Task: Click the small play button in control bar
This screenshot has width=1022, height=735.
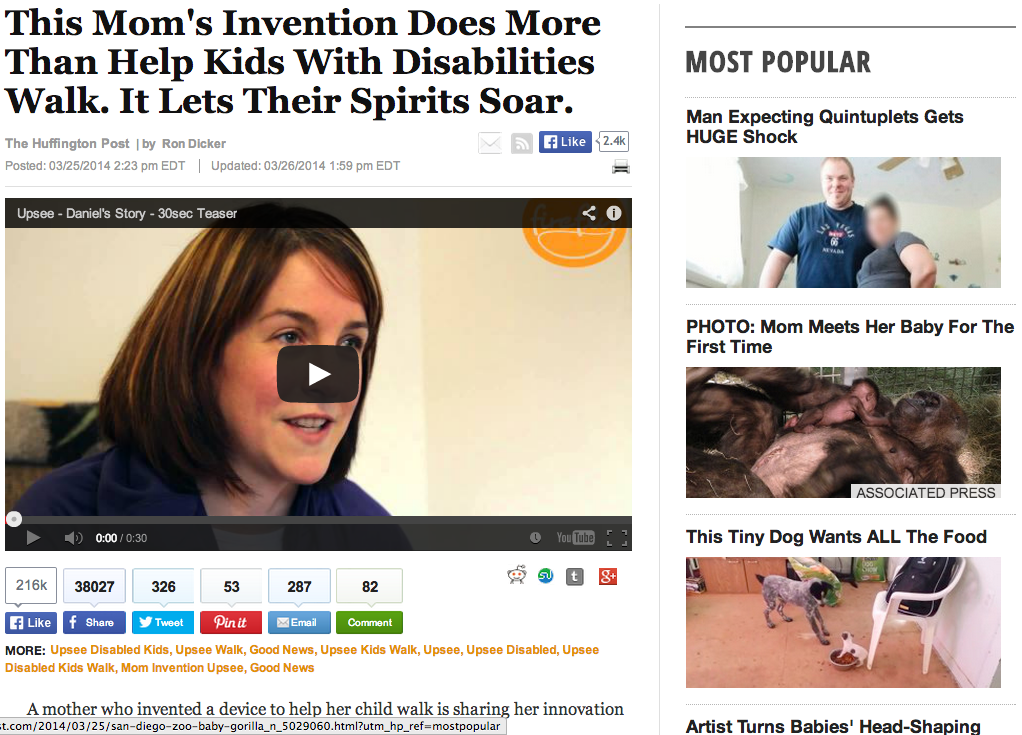Action: (33, 538)
